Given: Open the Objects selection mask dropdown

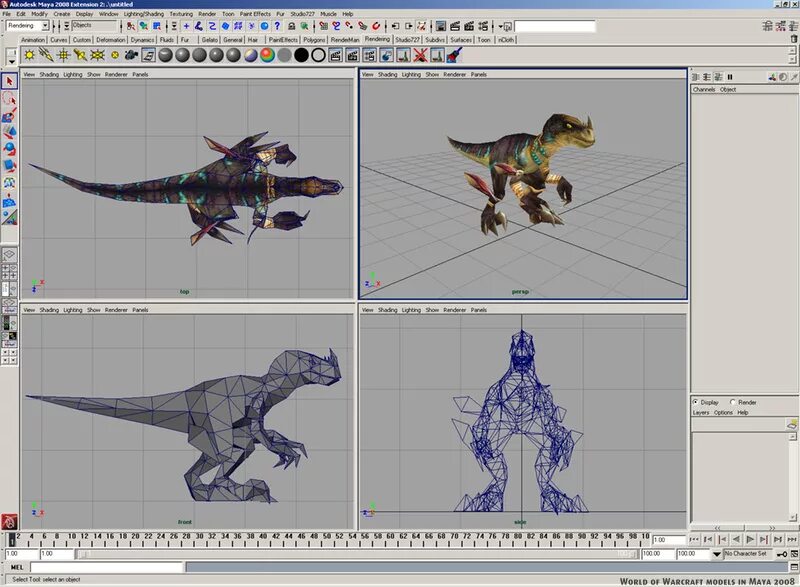Looking at the screenshot, I should 94,25.
